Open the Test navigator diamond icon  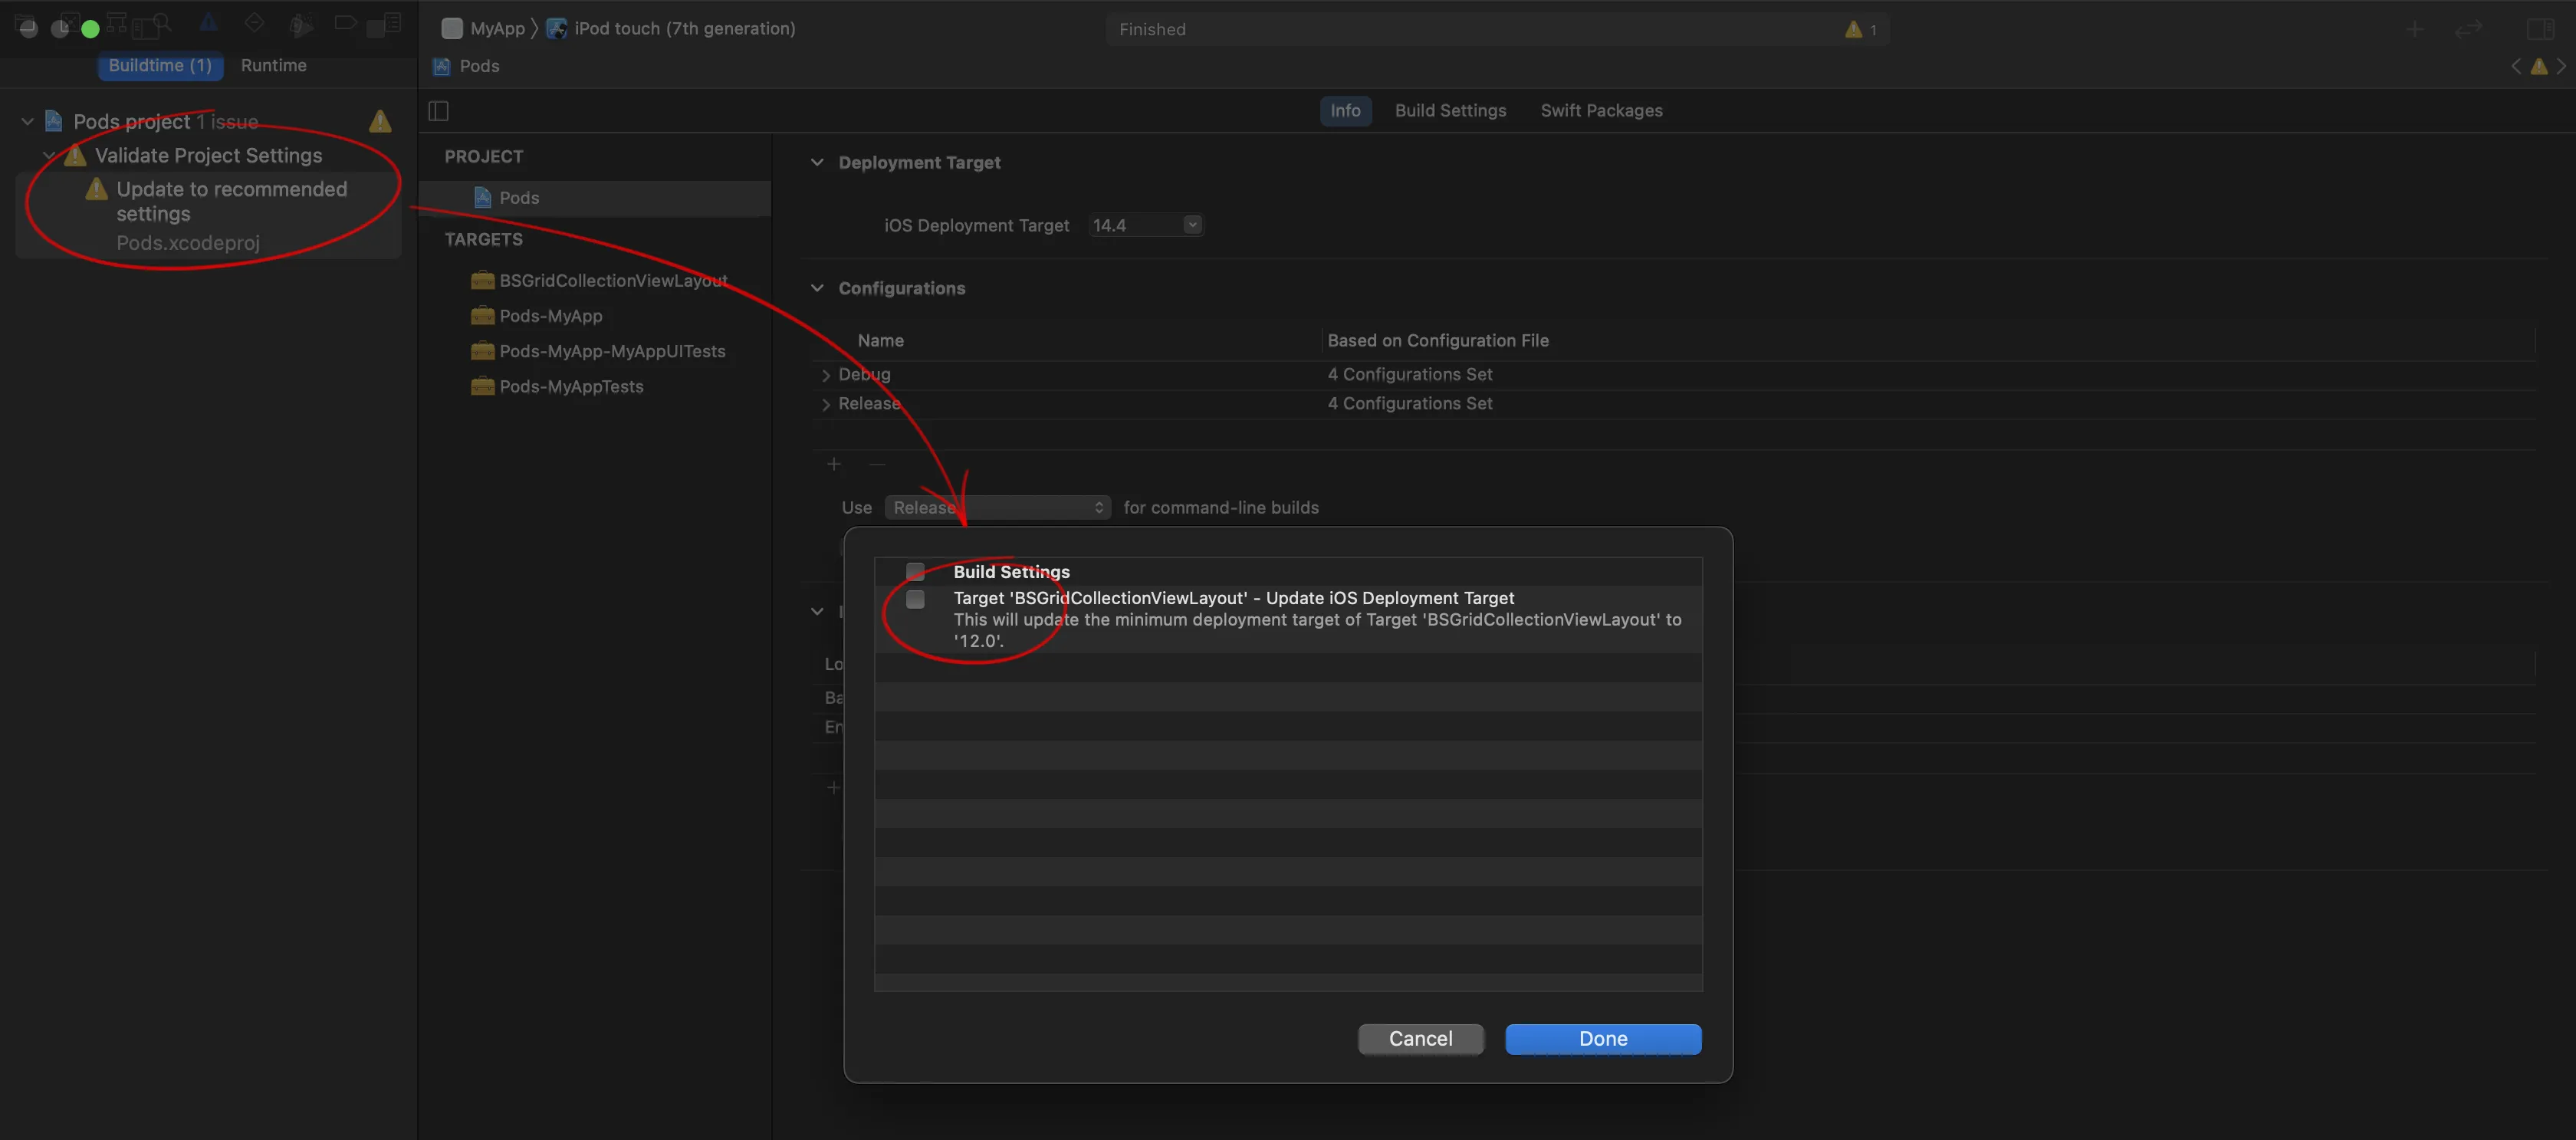pos(254,23)
